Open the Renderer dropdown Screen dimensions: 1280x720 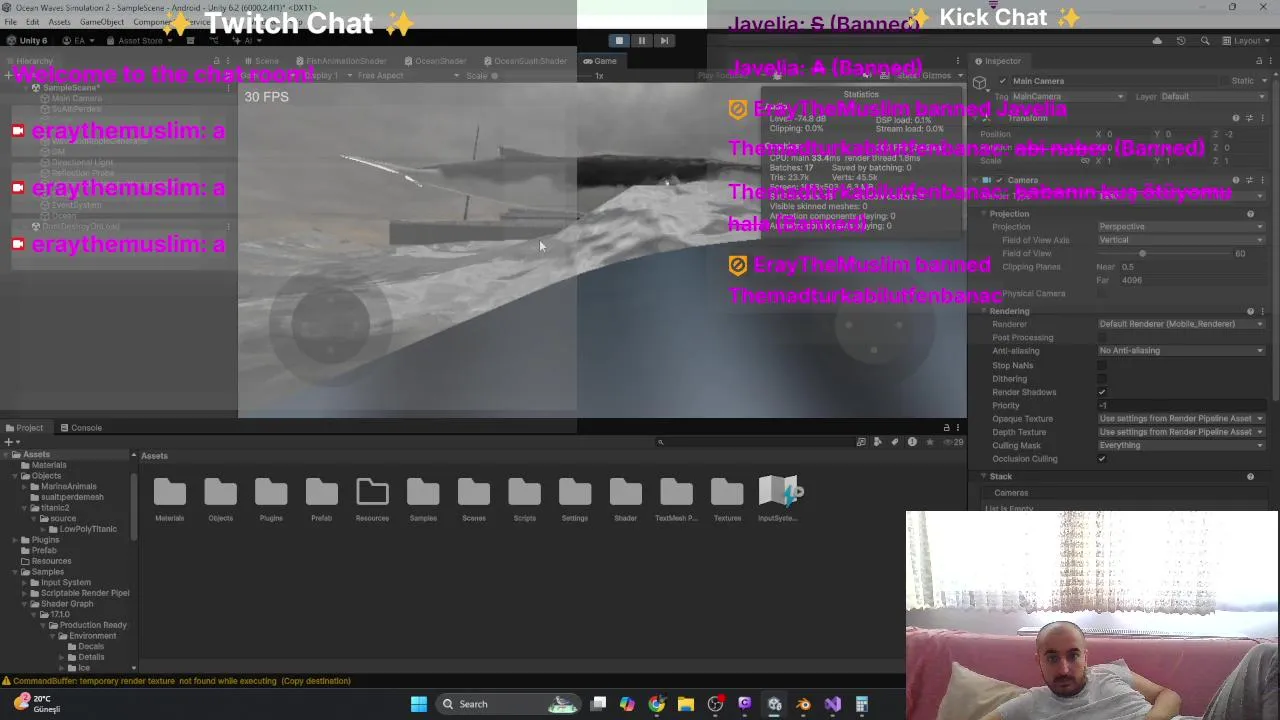pos(1180,324)
